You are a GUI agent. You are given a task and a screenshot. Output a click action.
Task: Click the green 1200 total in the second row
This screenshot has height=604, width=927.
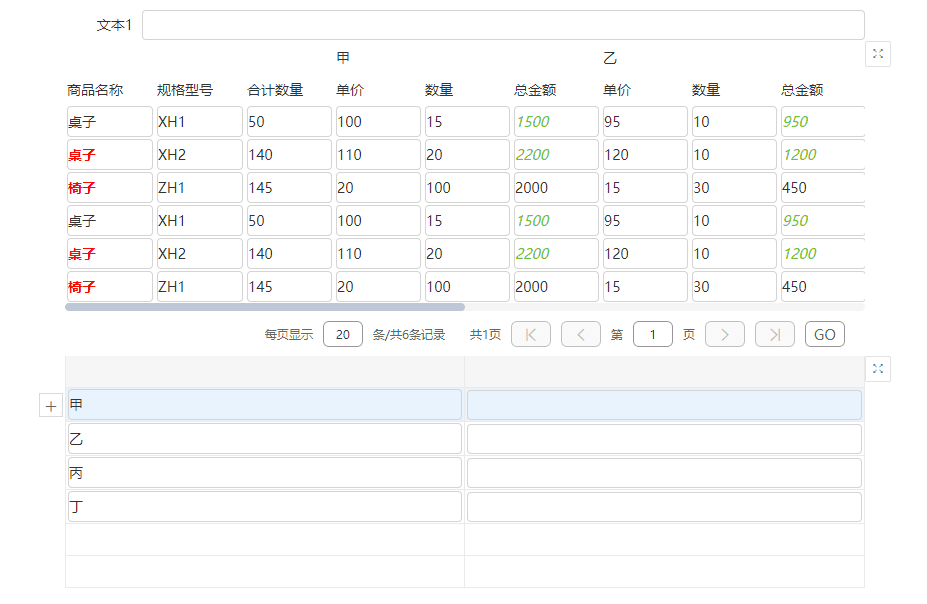click(x=823, y=155)
